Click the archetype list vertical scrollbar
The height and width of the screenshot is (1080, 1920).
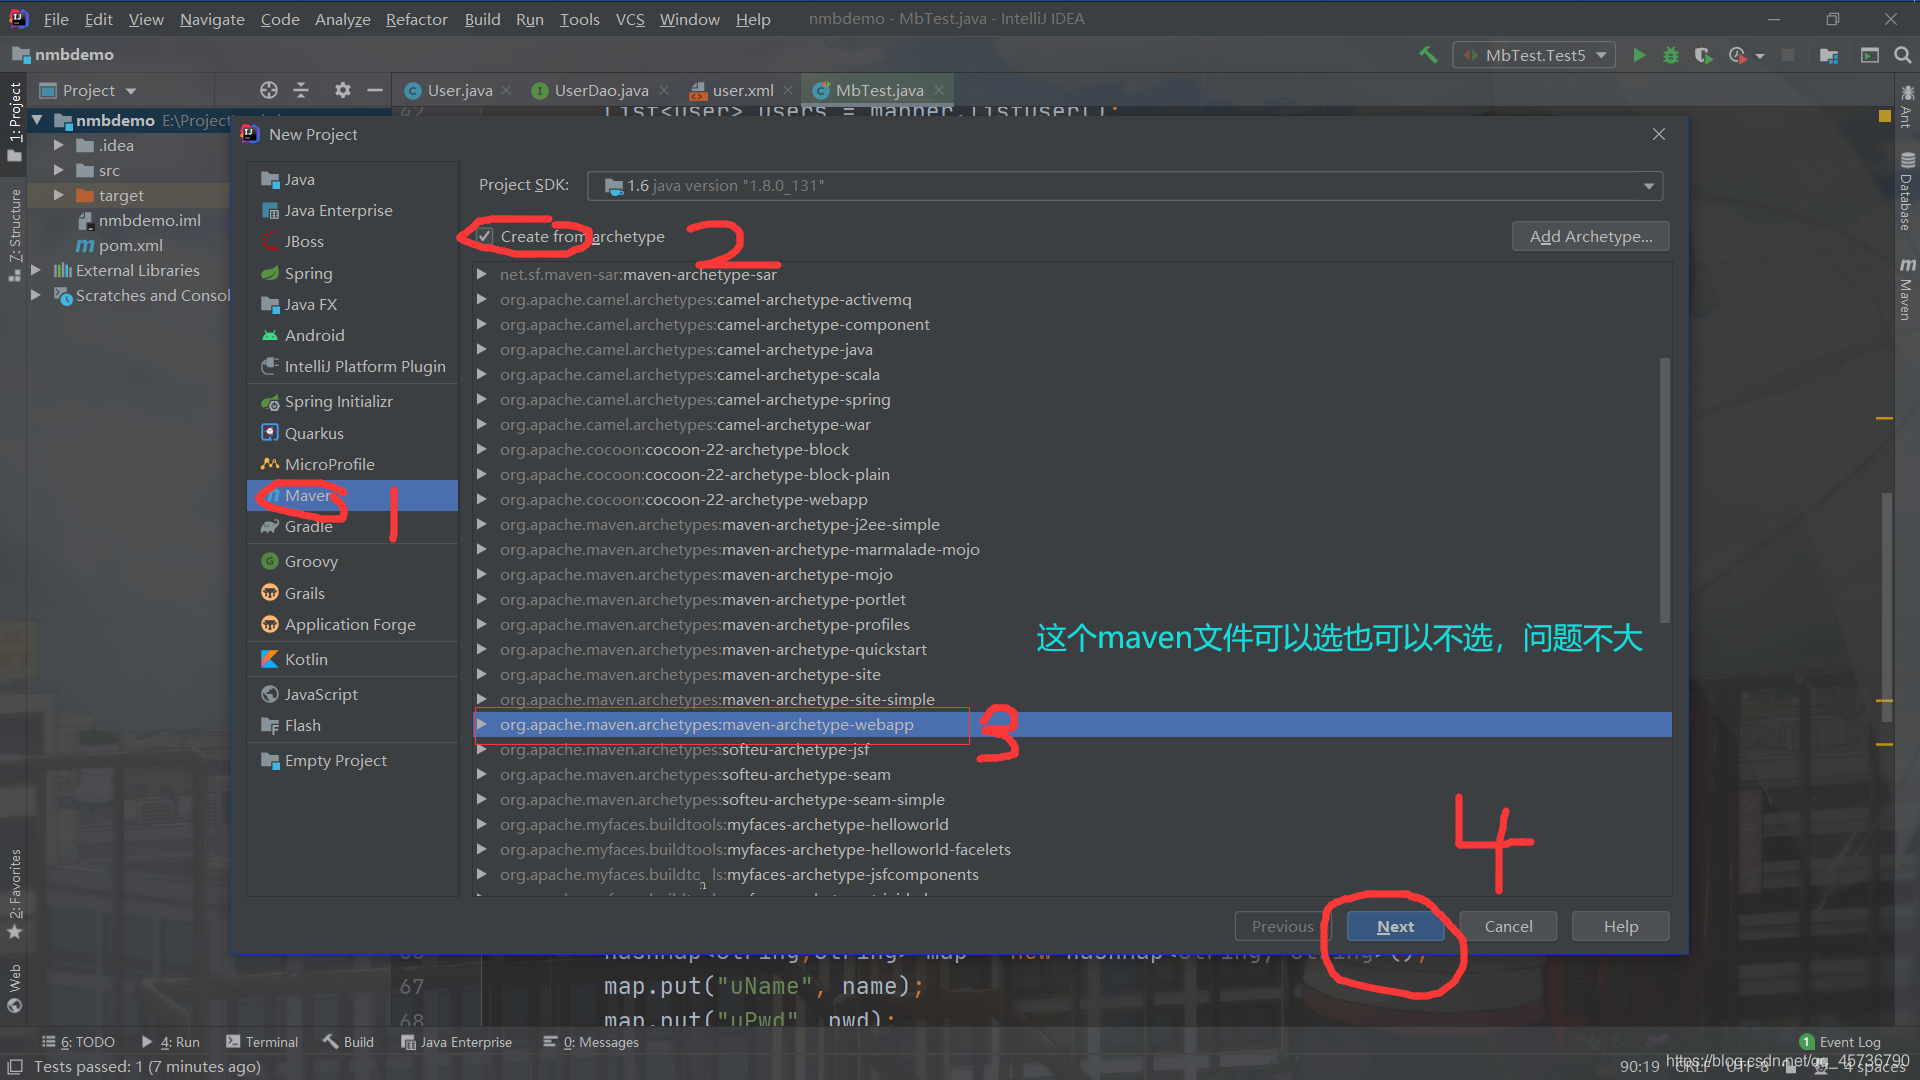pyautogui.click(x=1665, y=490)
